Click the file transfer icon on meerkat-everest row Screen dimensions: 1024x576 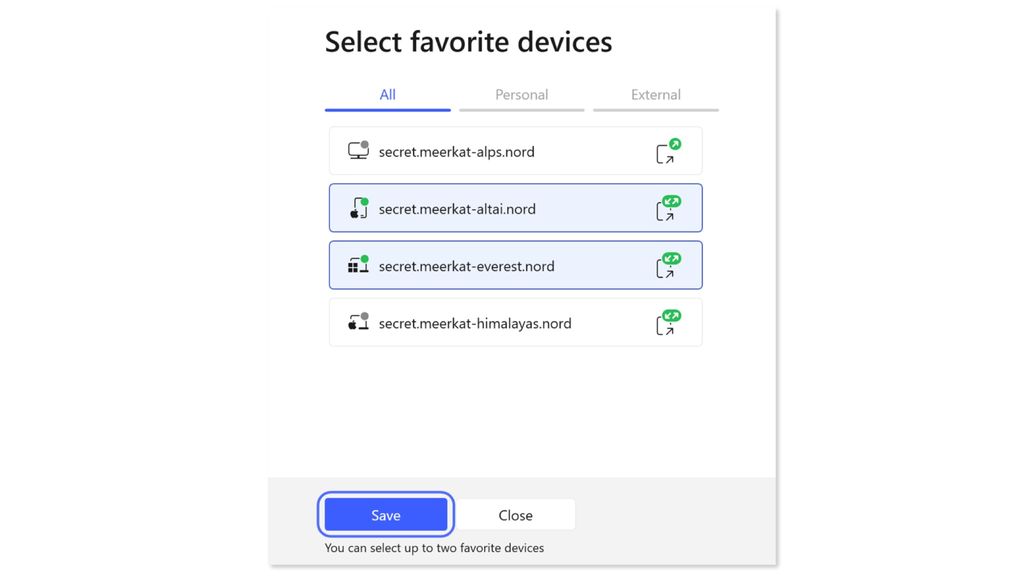[668, 266]
